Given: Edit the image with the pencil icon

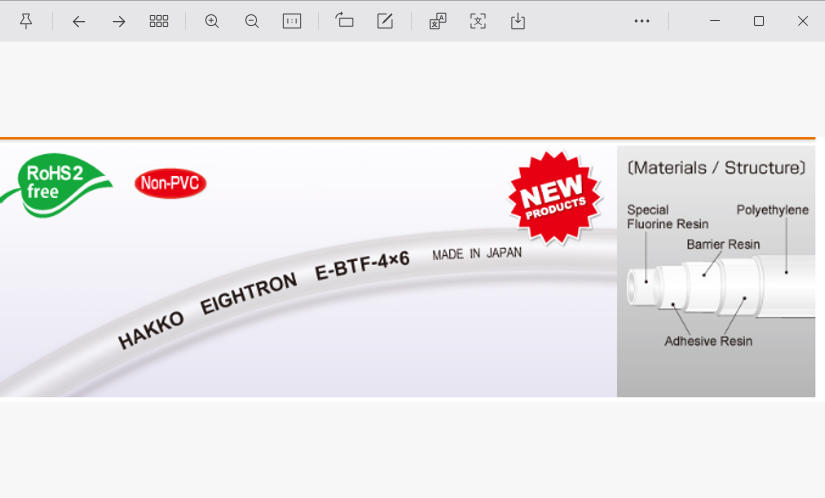Looking at the screenshot, I should tap(385, 21).
